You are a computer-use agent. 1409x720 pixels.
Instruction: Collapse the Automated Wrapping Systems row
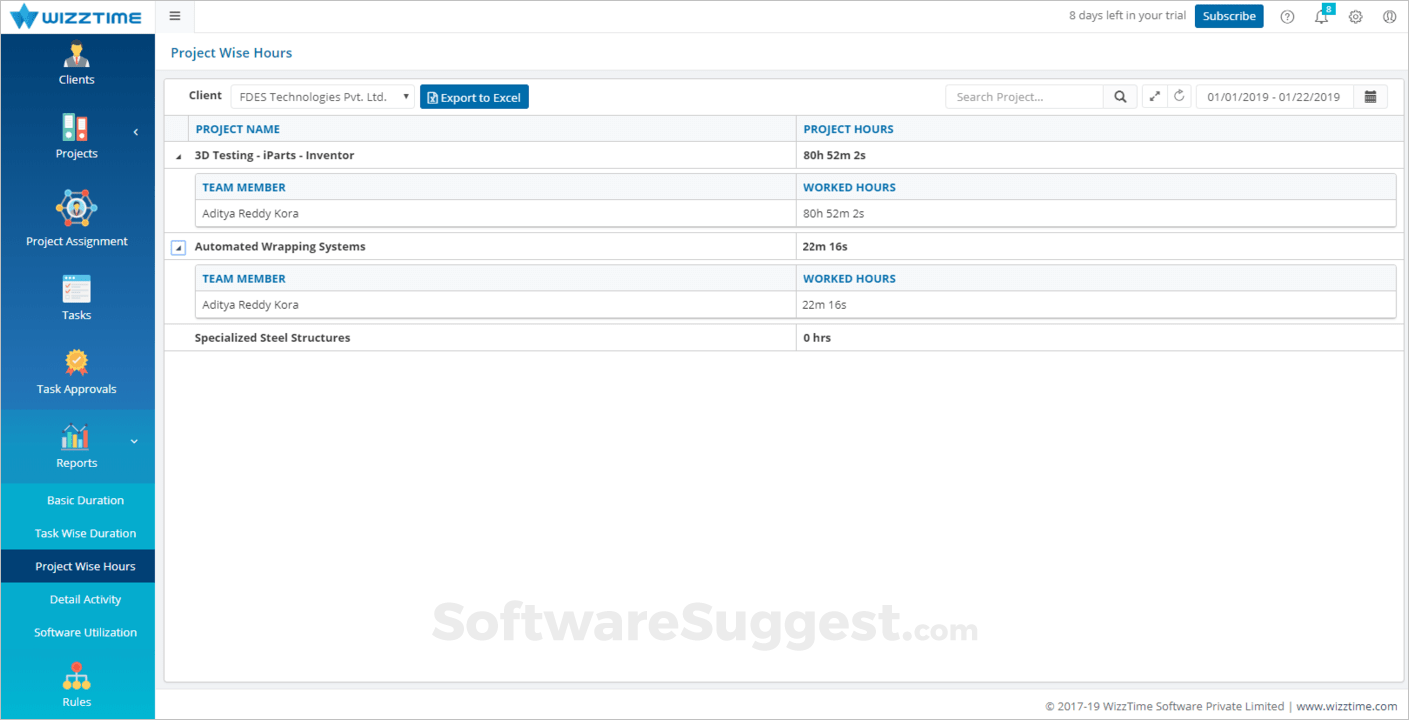(178, 247)
